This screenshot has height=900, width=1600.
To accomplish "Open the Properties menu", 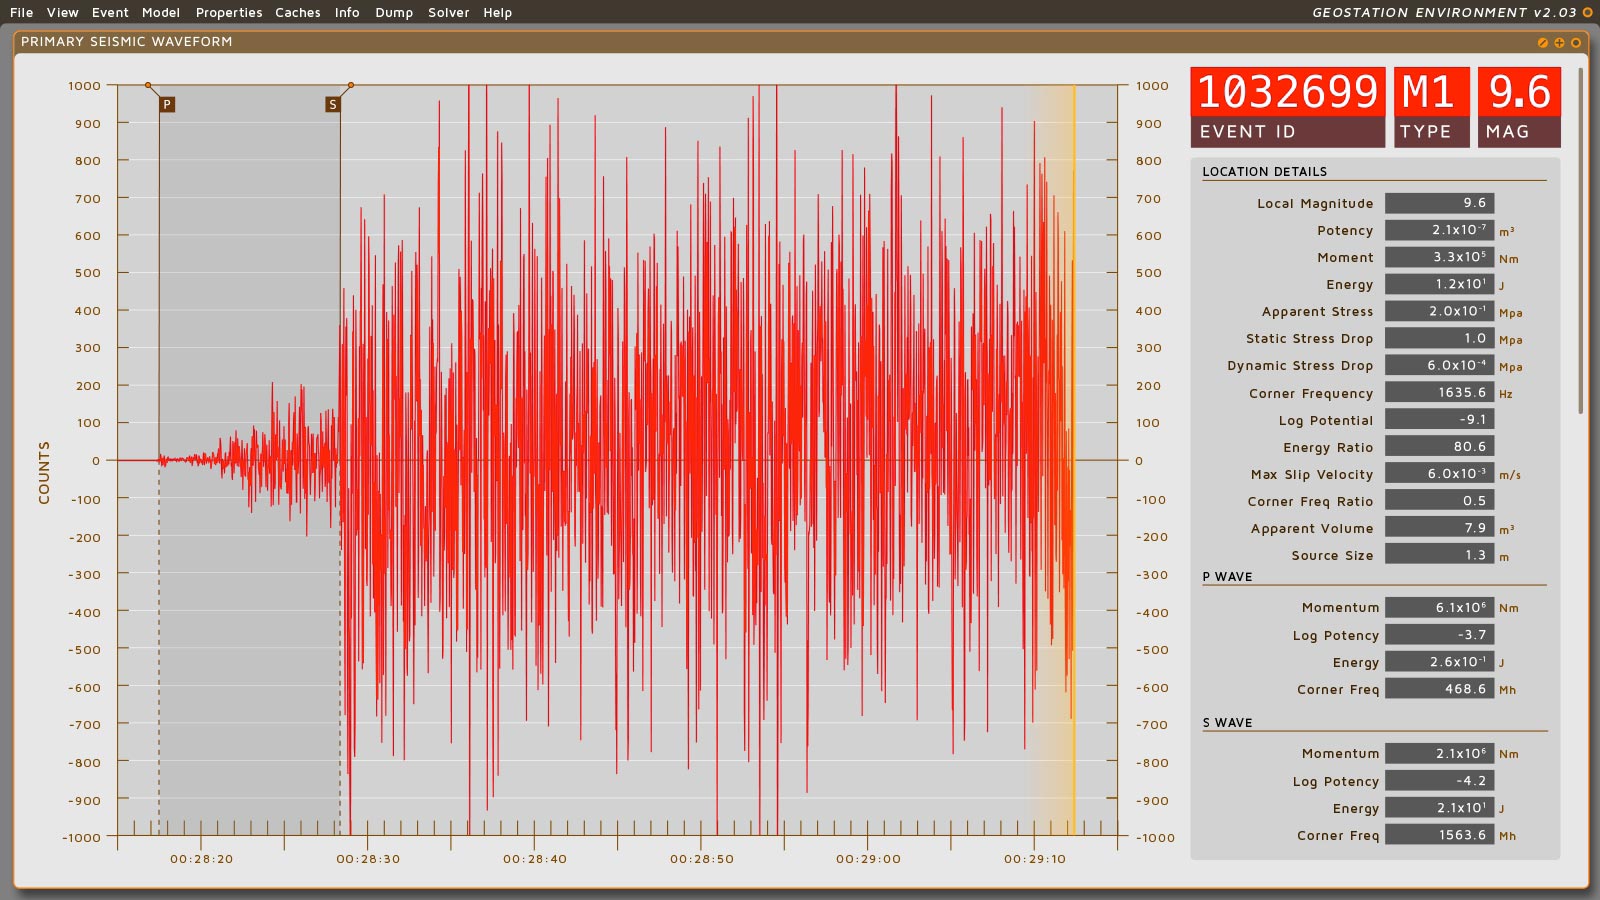I will click(229, 13).
